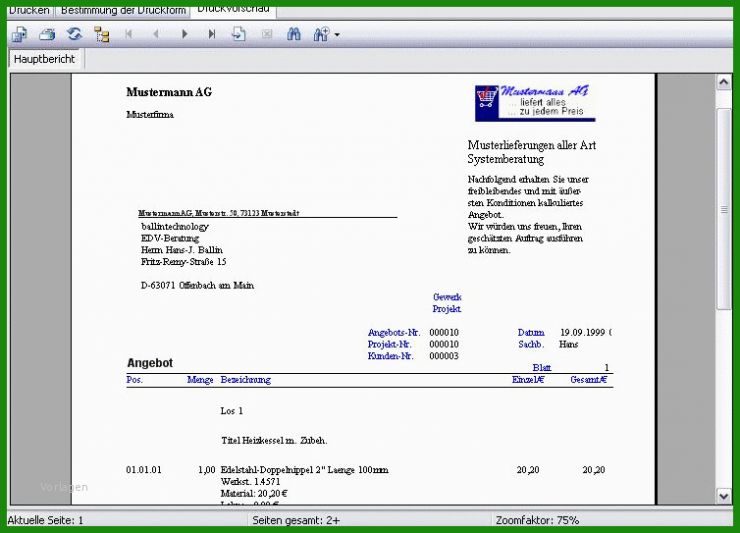Click the vertical scrollbar up arrow
This screenshot has width=740, height=533.
[723, 82]
